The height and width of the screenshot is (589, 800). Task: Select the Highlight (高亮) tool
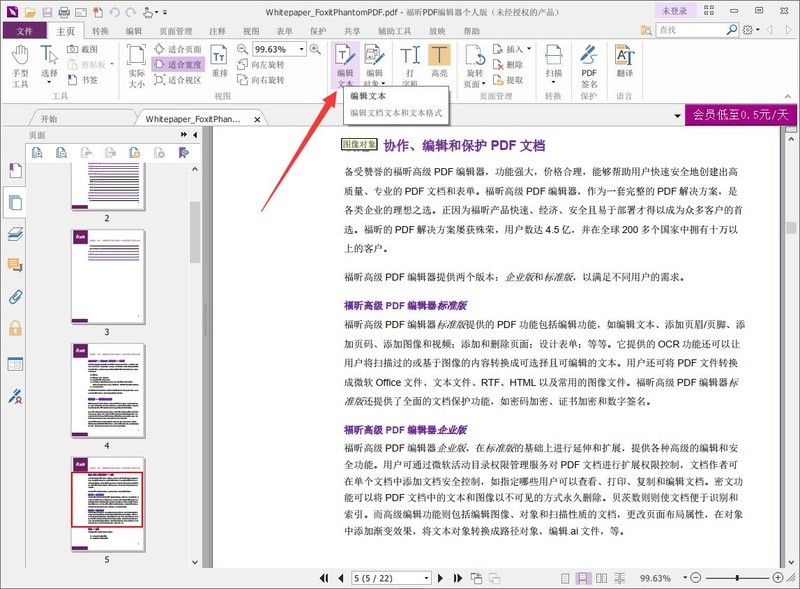coord(439,63)
